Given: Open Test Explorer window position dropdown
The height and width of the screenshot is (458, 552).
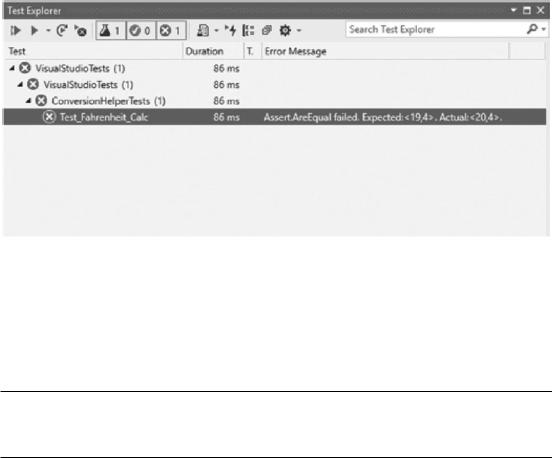Looking at the screenshot, I should click(514, 10).
